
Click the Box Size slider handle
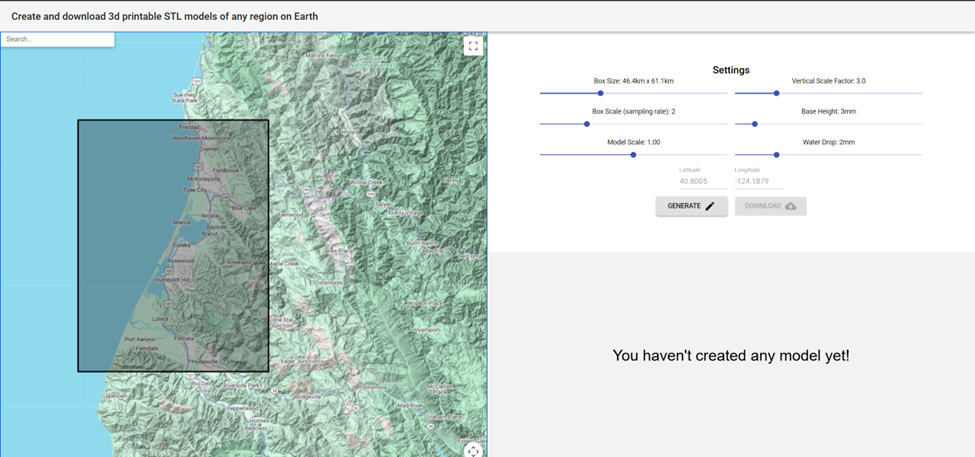coord(600,93)
